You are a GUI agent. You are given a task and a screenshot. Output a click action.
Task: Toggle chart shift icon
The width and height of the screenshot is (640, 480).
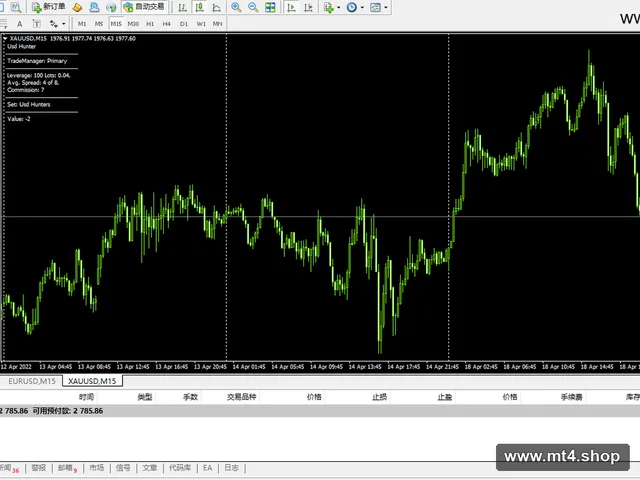click(308, 7)
